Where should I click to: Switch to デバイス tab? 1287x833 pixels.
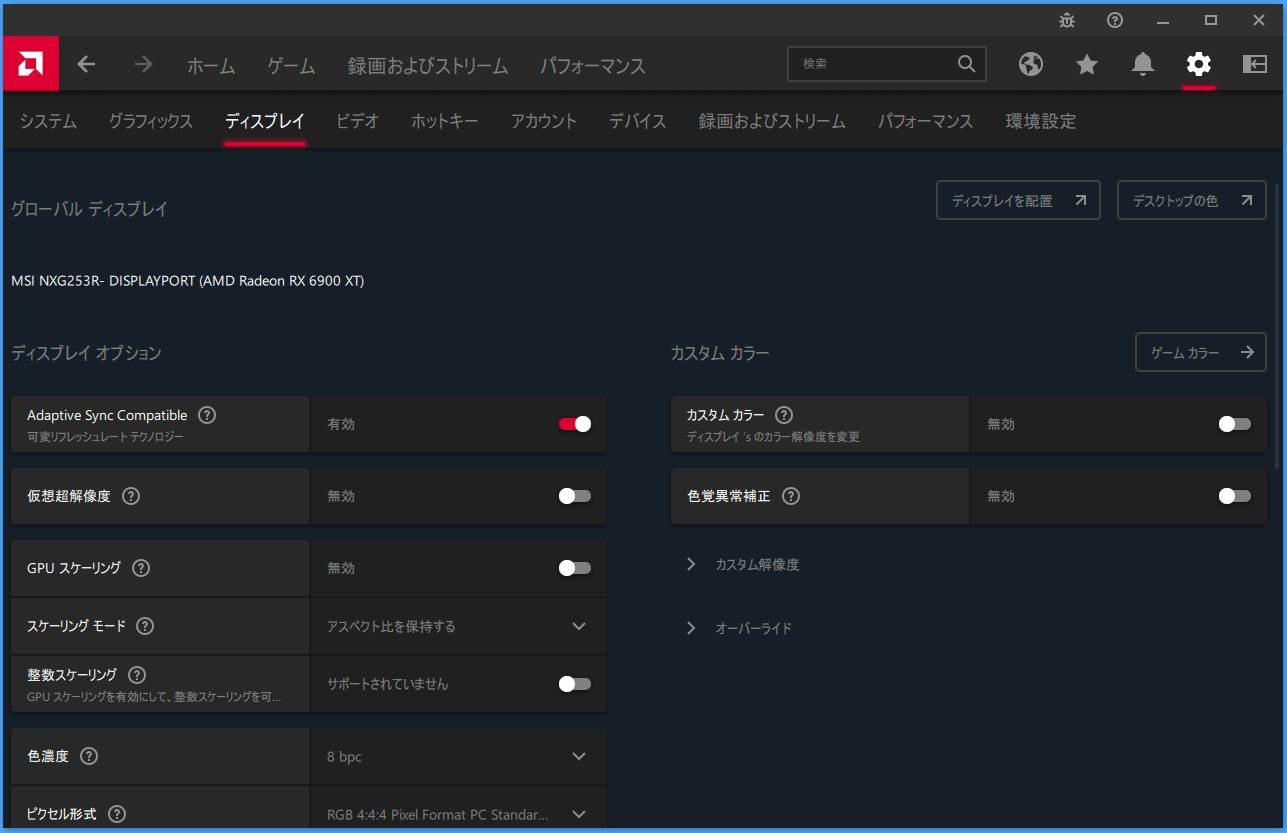tap(638, 121)
